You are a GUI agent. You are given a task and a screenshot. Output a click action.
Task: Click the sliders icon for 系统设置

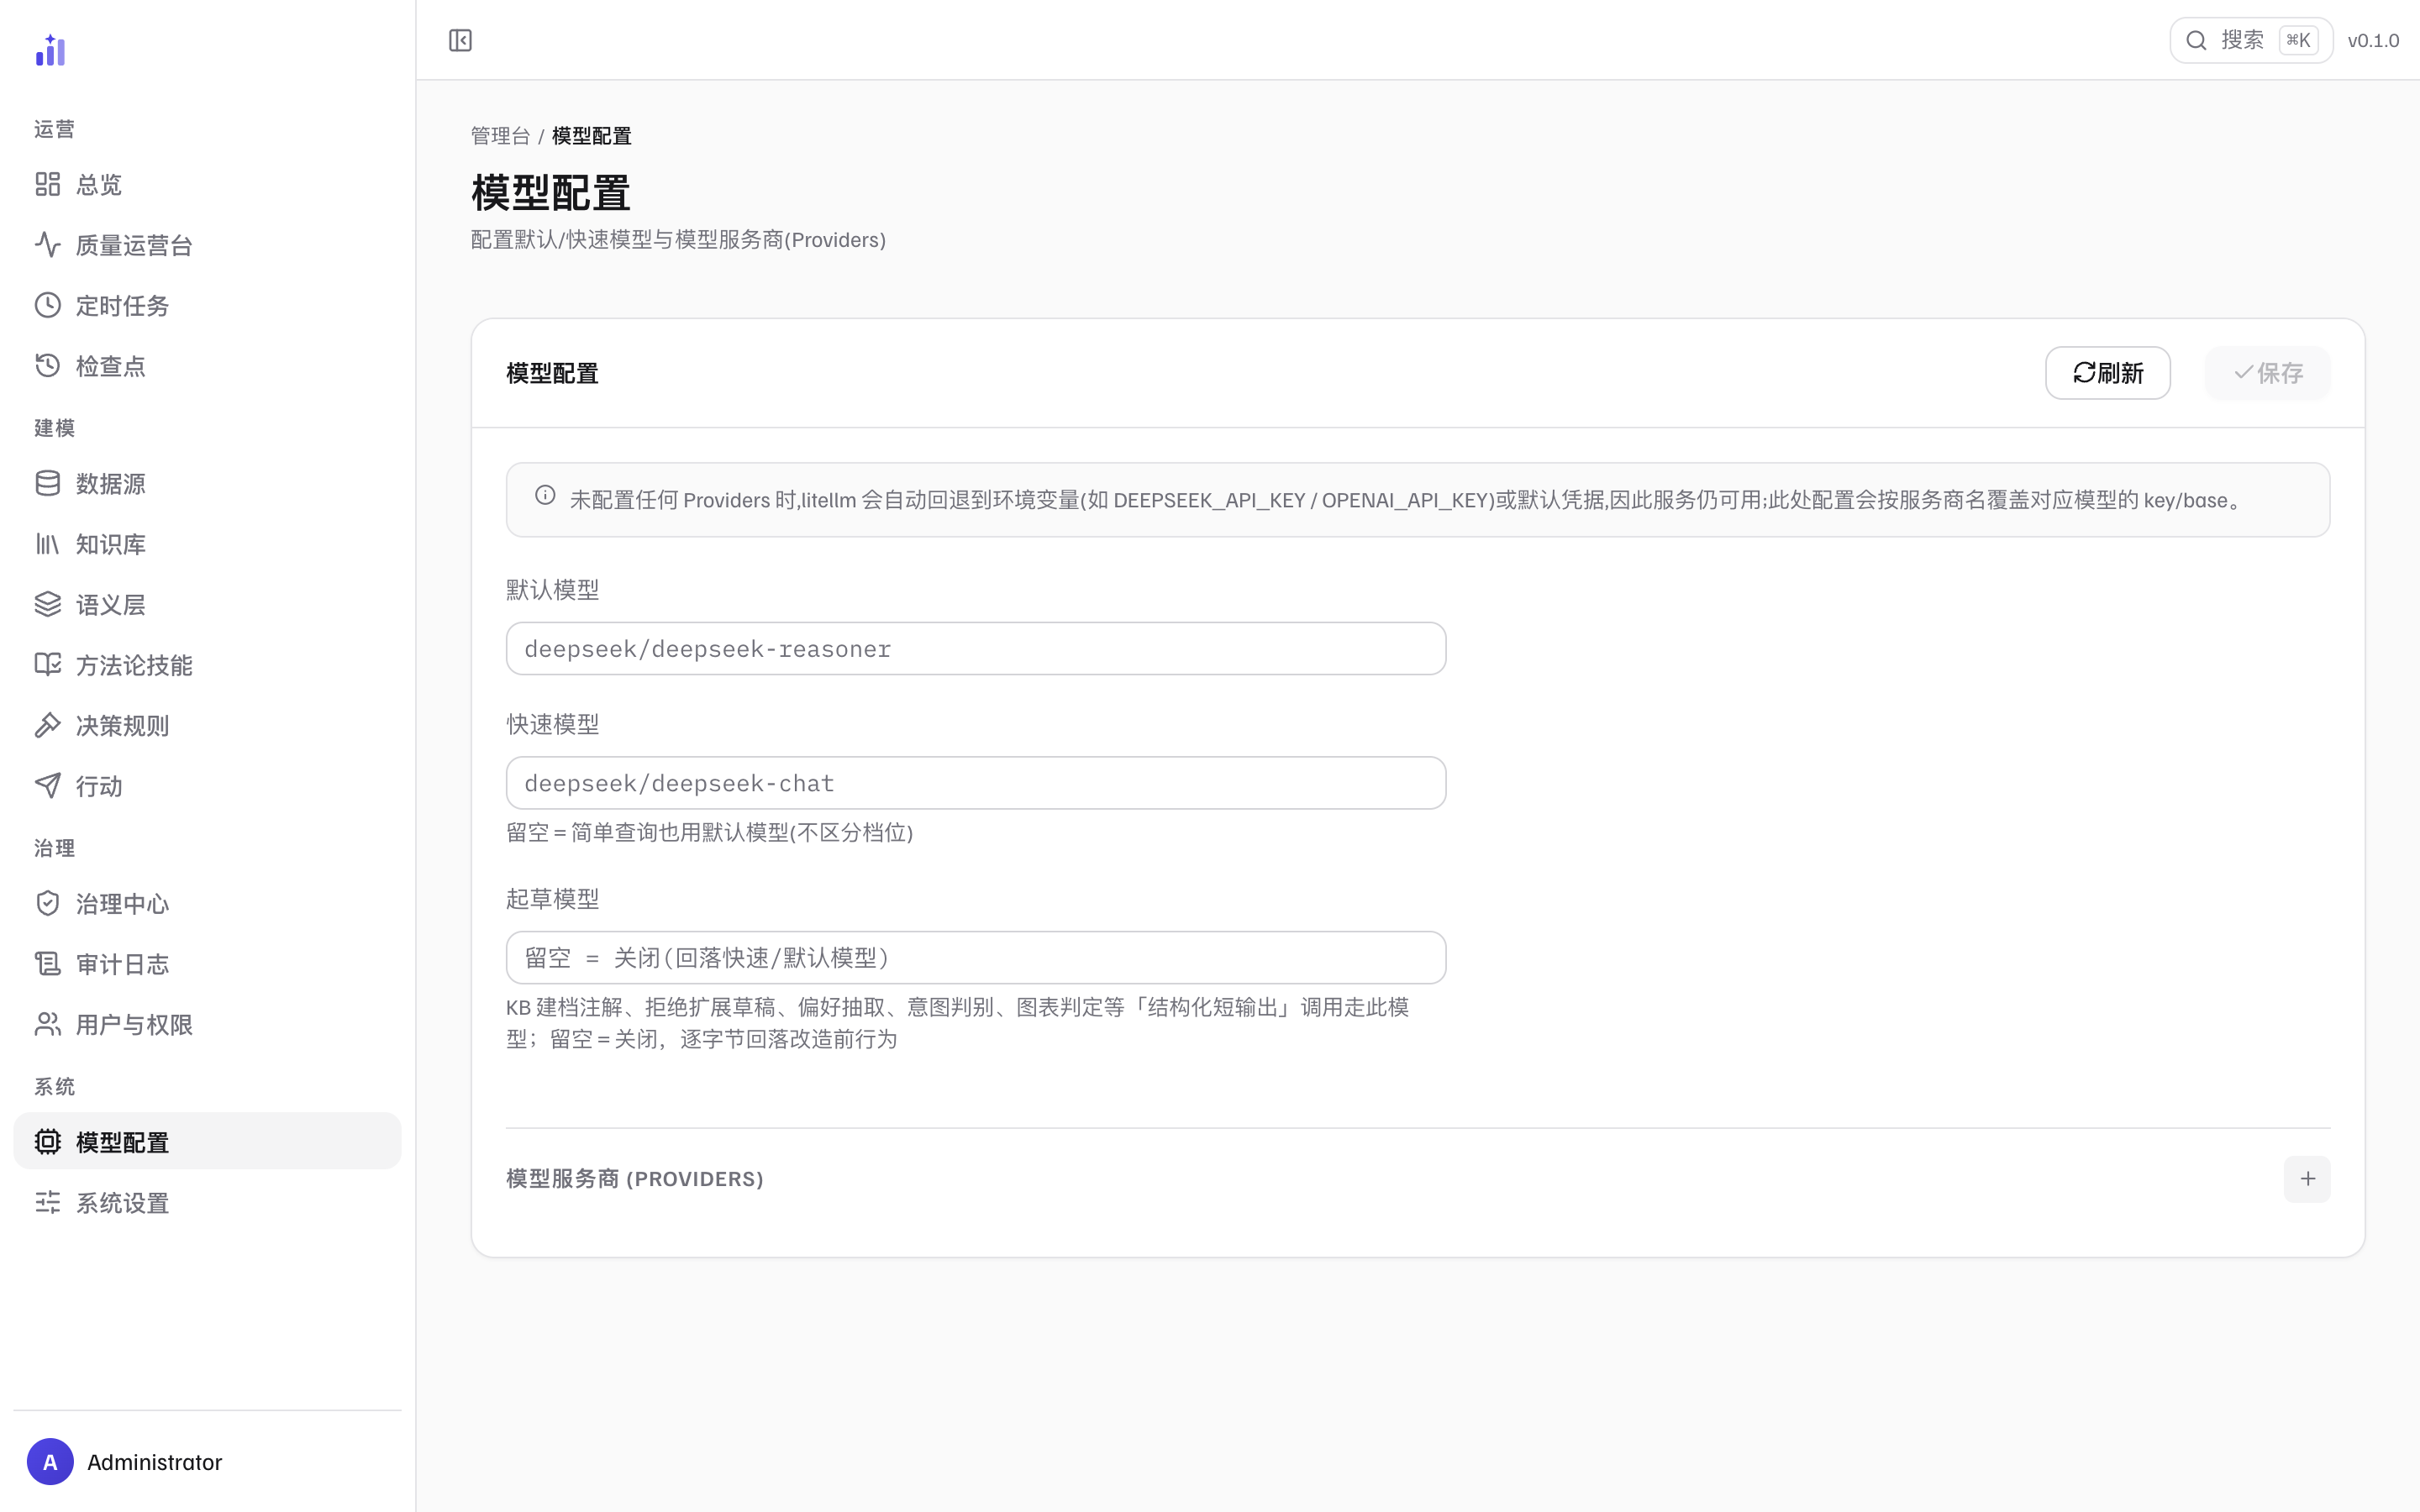coord(48,1203)
